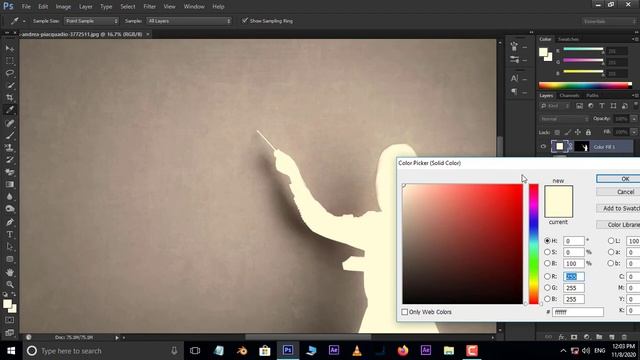Select the L lightness radio button
Screen dimensions: 640x360
611,241
